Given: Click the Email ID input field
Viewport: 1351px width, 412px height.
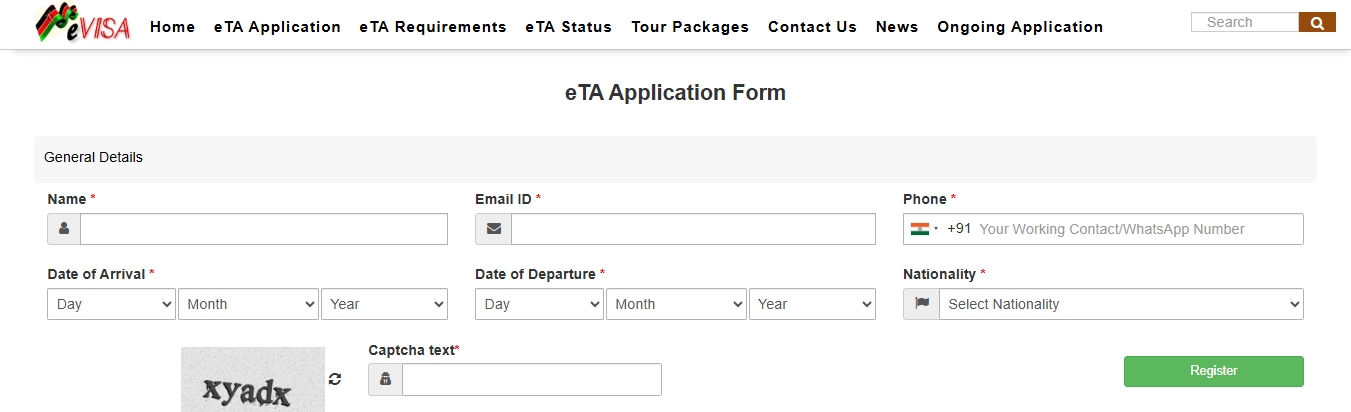Looking at the screenshot, I should tap(693, 229).
